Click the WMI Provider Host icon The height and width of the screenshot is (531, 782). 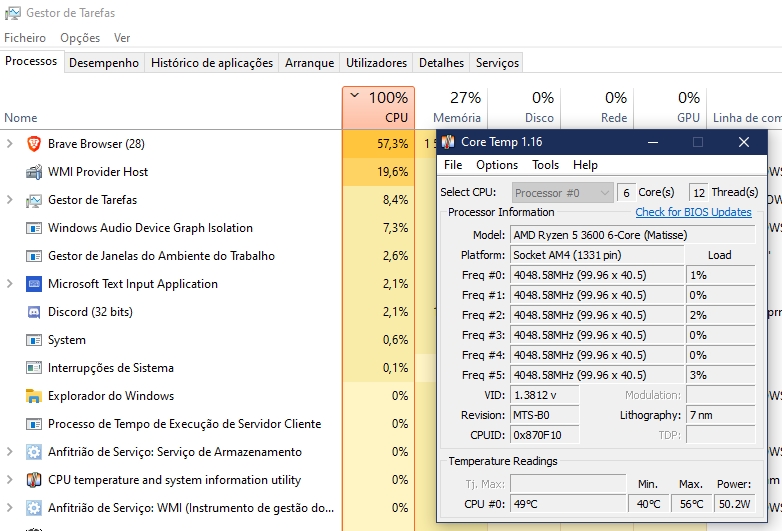(33, 172)
